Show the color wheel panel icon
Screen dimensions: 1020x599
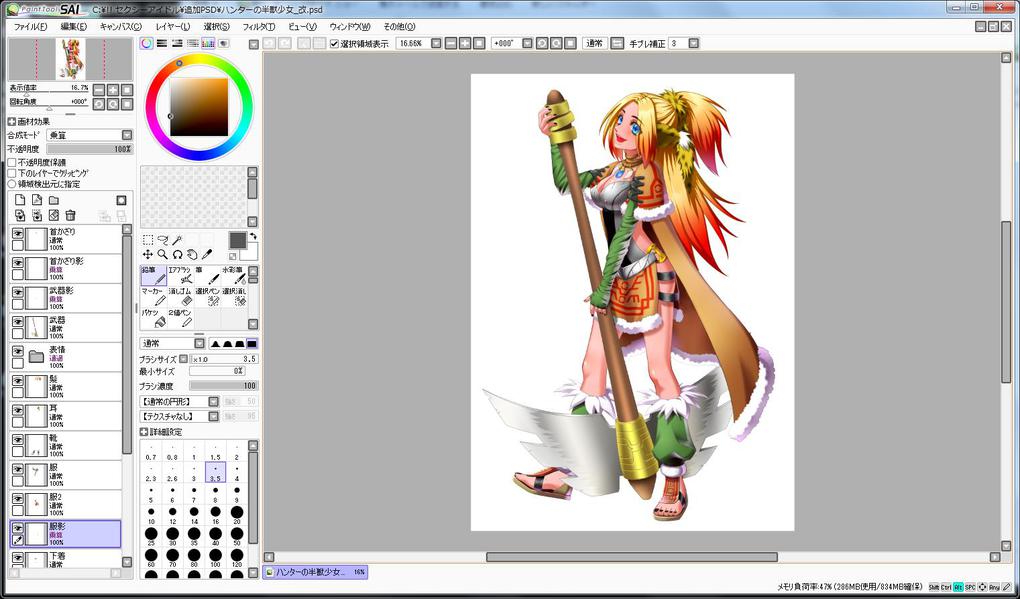(x=147, y=44)
